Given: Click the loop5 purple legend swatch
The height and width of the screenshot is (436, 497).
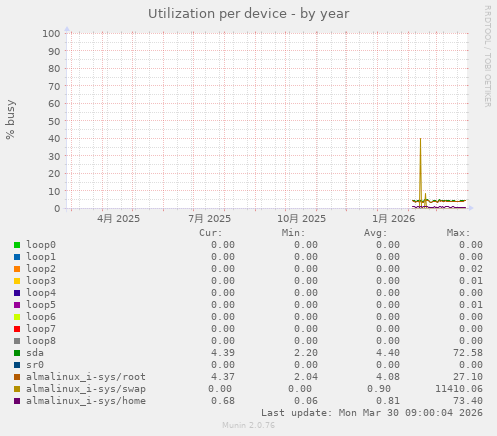Looking at the screenshot, I should point(17,305).
